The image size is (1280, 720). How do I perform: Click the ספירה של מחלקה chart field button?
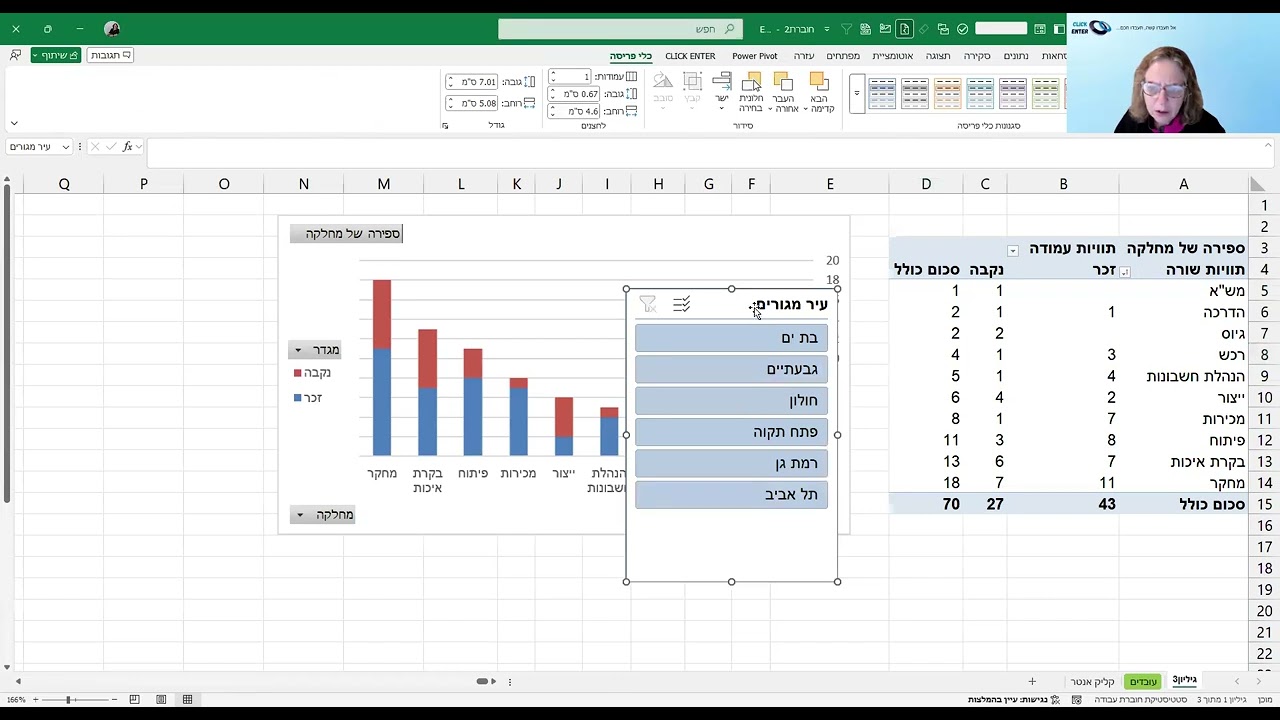pyautogui.click(x=346, y=234)
